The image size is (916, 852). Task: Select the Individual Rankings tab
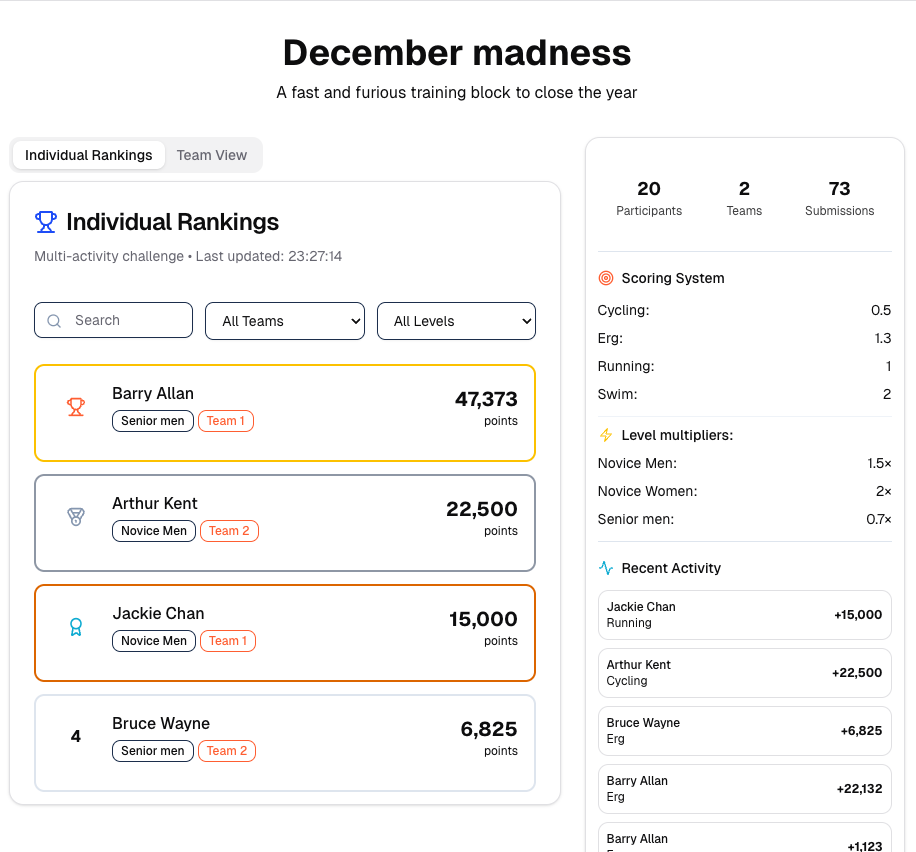click(x=88, y=155)
